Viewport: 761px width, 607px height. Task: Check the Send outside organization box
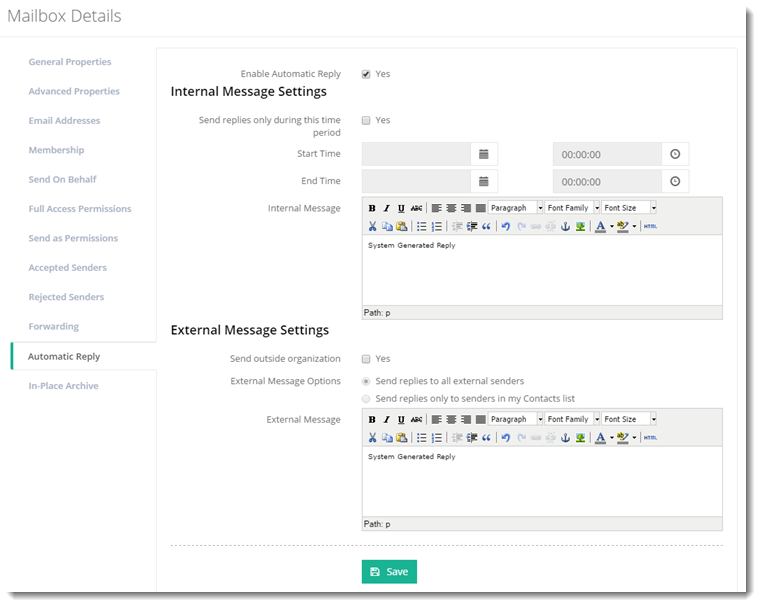pyautogui.click(x=366, y=359)
